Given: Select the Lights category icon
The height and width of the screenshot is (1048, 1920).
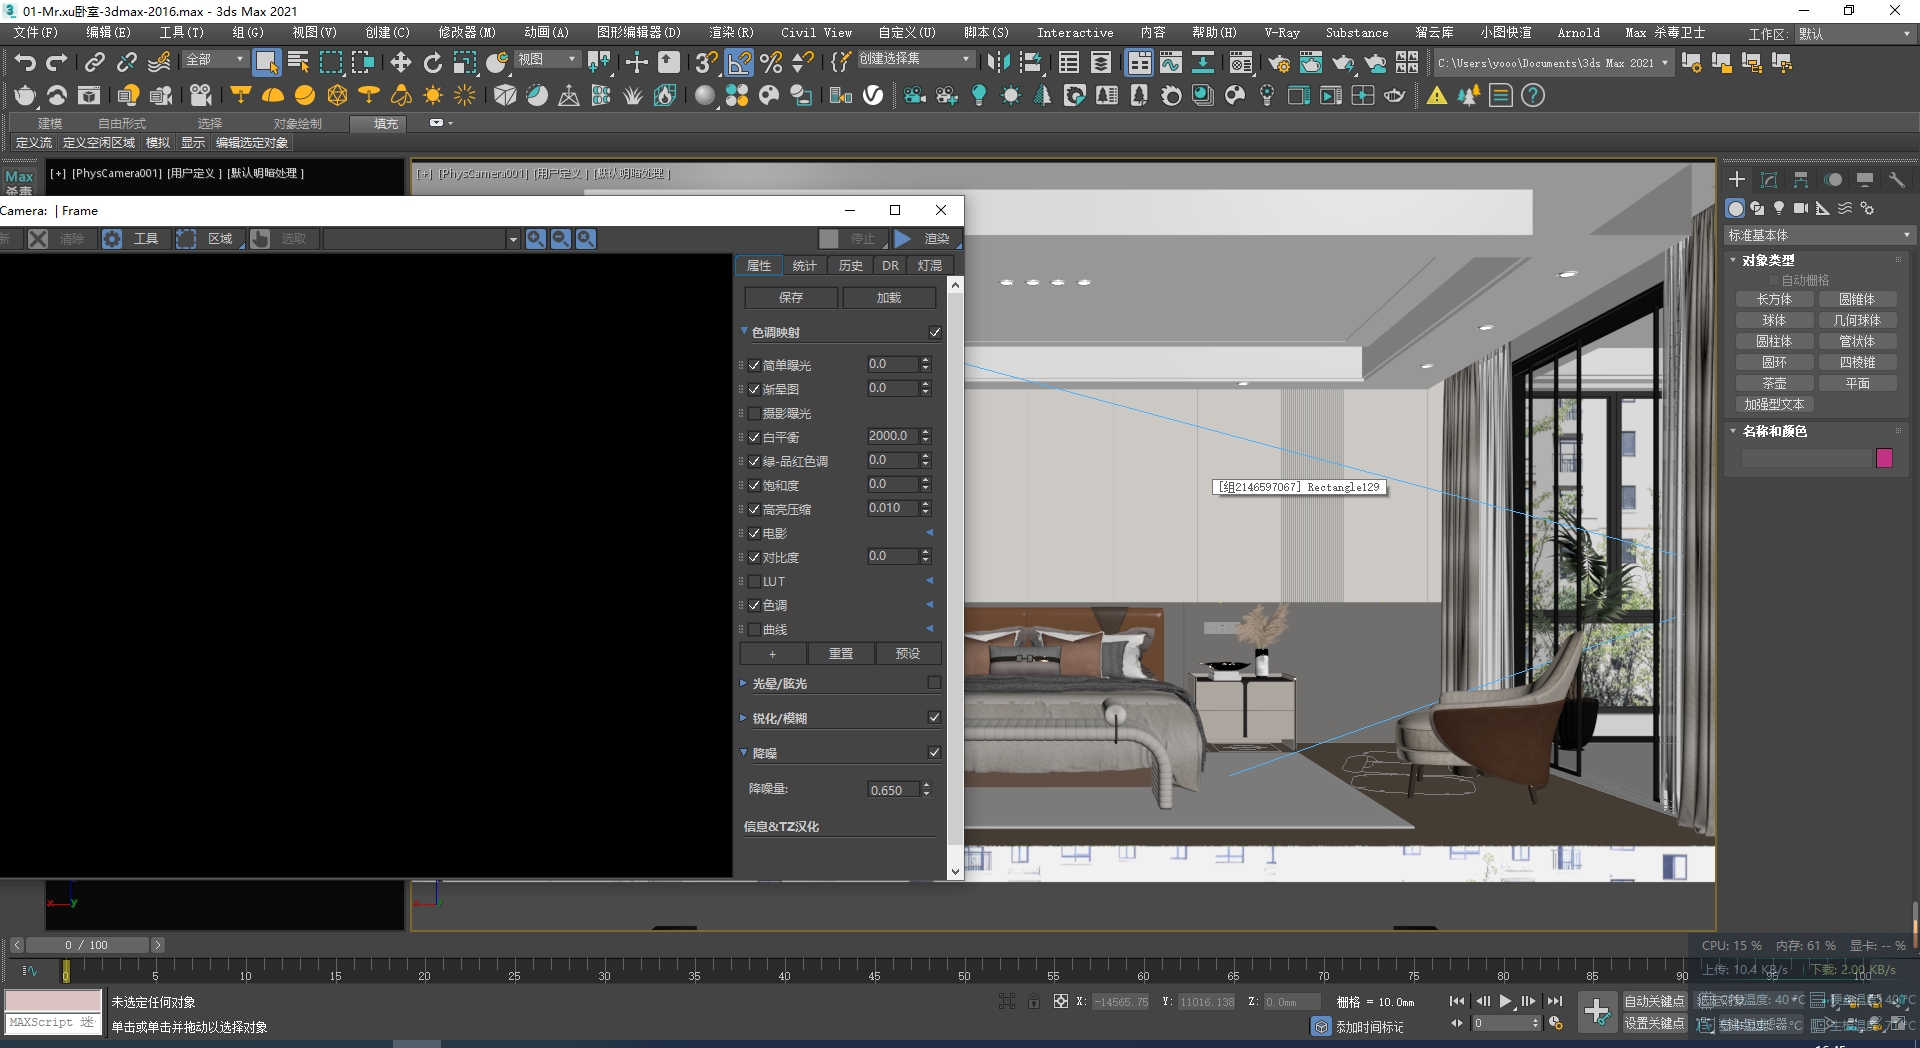Looking at the screenshot, I should coord(1779,208).
